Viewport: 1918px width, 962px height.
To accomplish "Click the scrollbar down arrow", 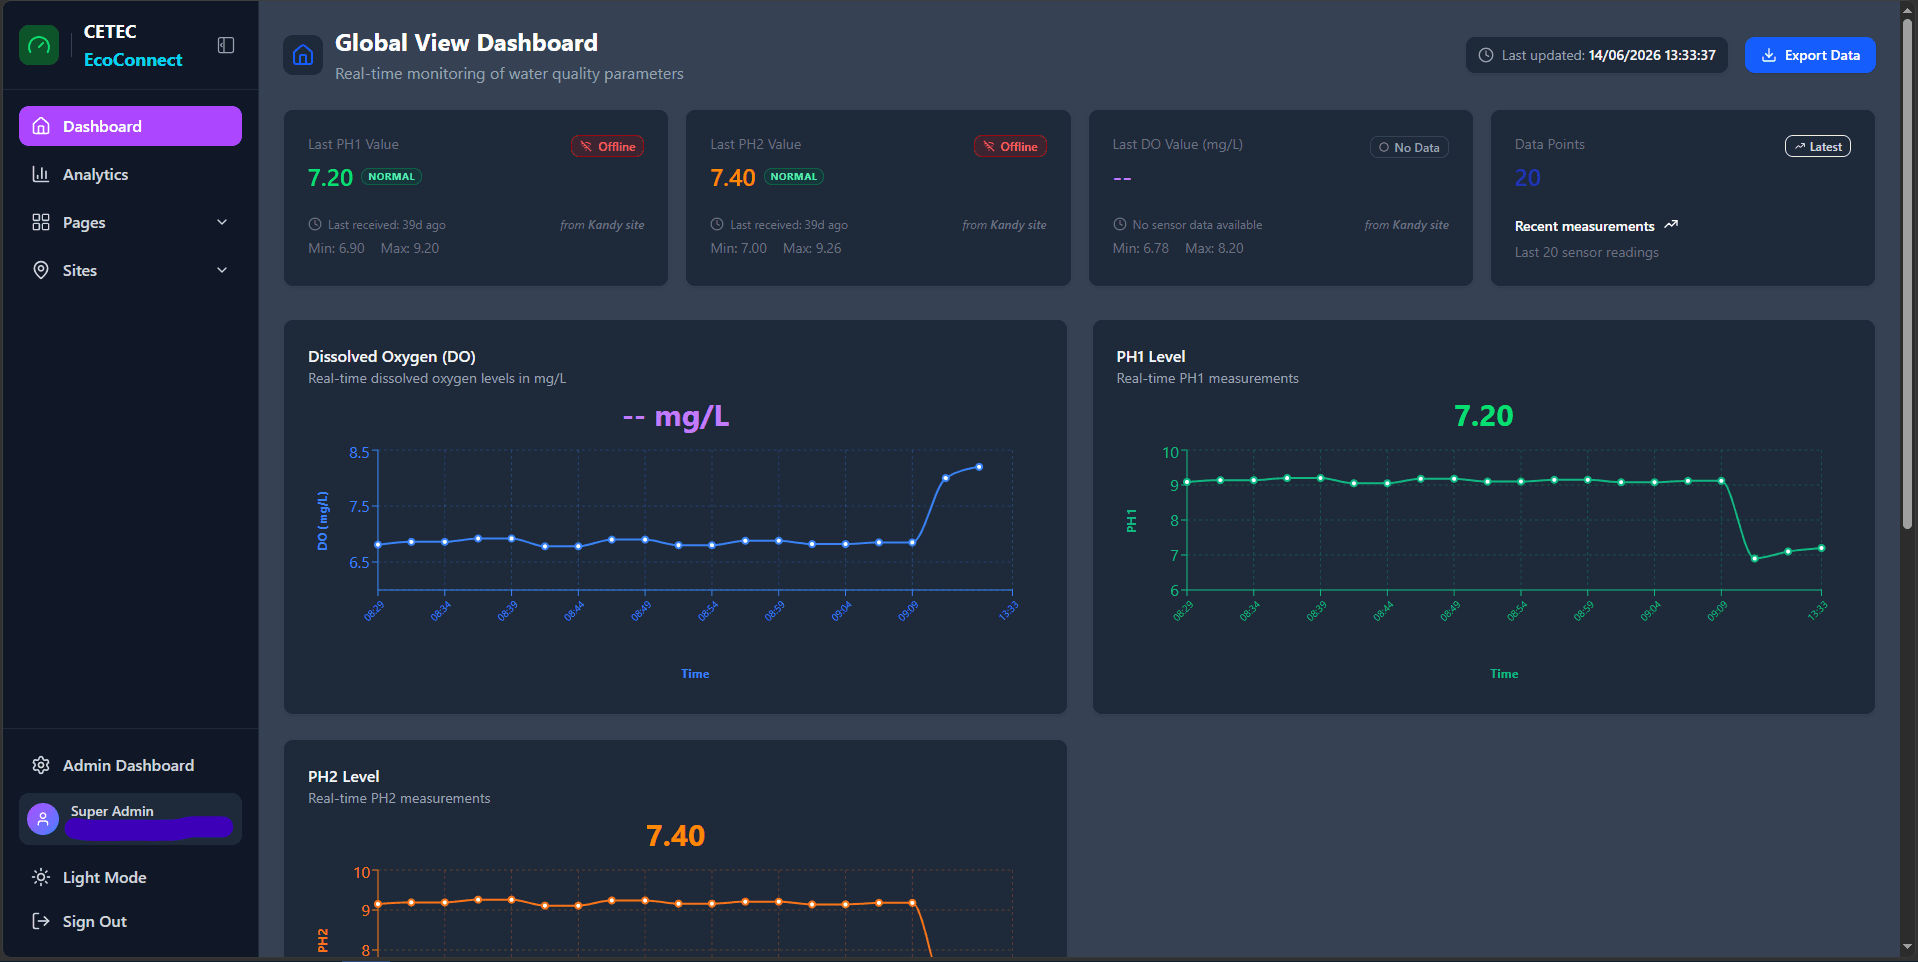I will (1908, 947).
